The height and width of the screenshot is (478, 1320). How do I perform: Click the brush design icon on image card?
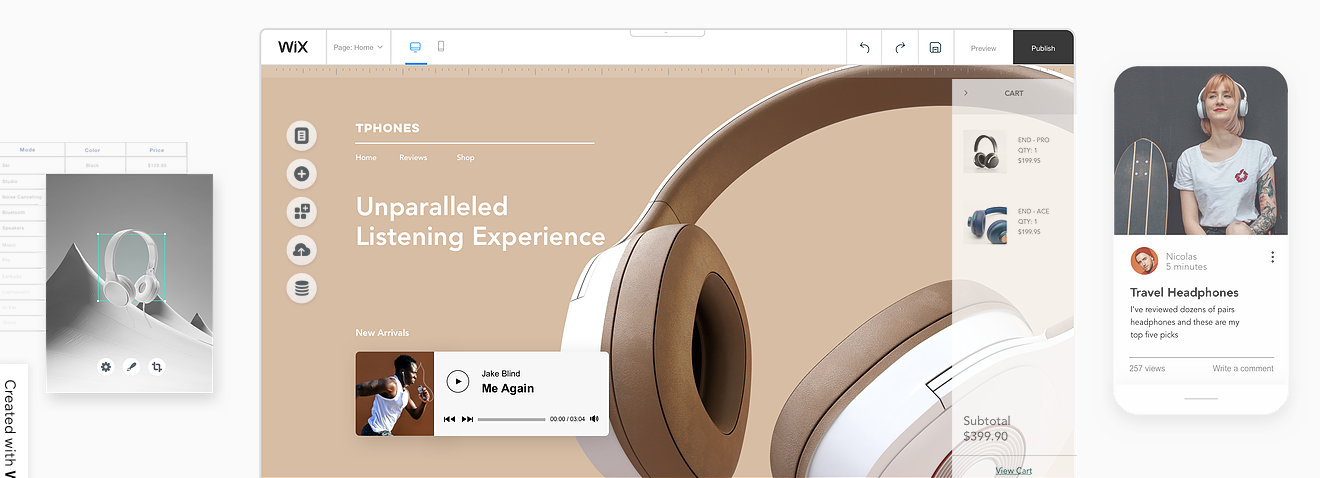pyautogui.click(x=131, y=367)
